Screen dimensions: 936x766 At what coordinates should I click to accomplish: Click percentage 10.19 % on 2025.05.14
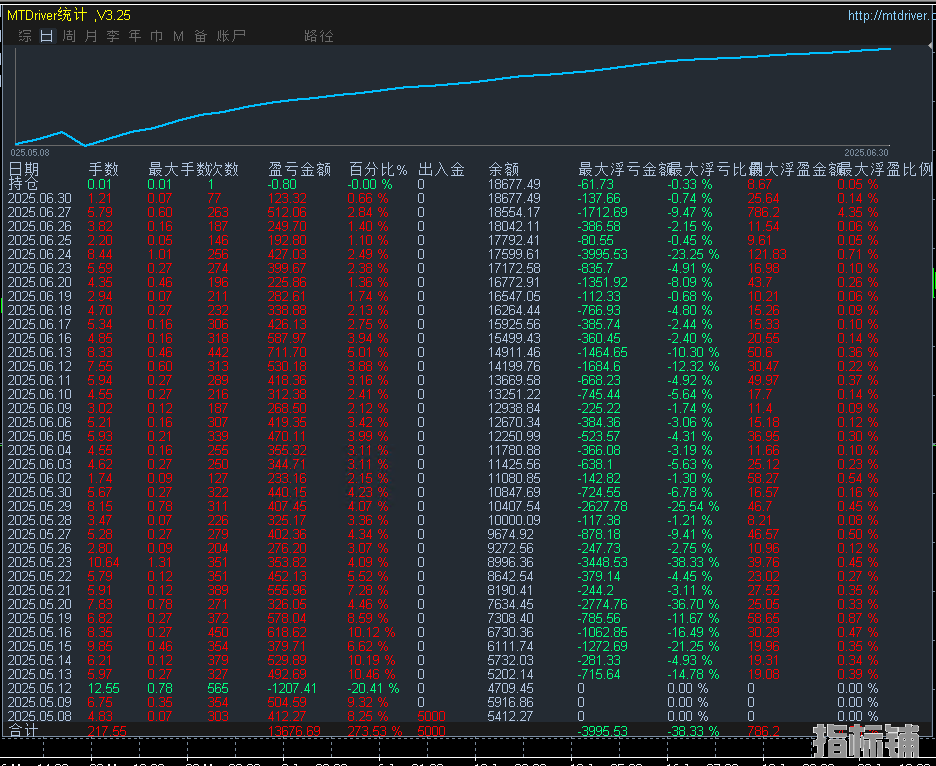pyautogui.click(x=371, y=660)
